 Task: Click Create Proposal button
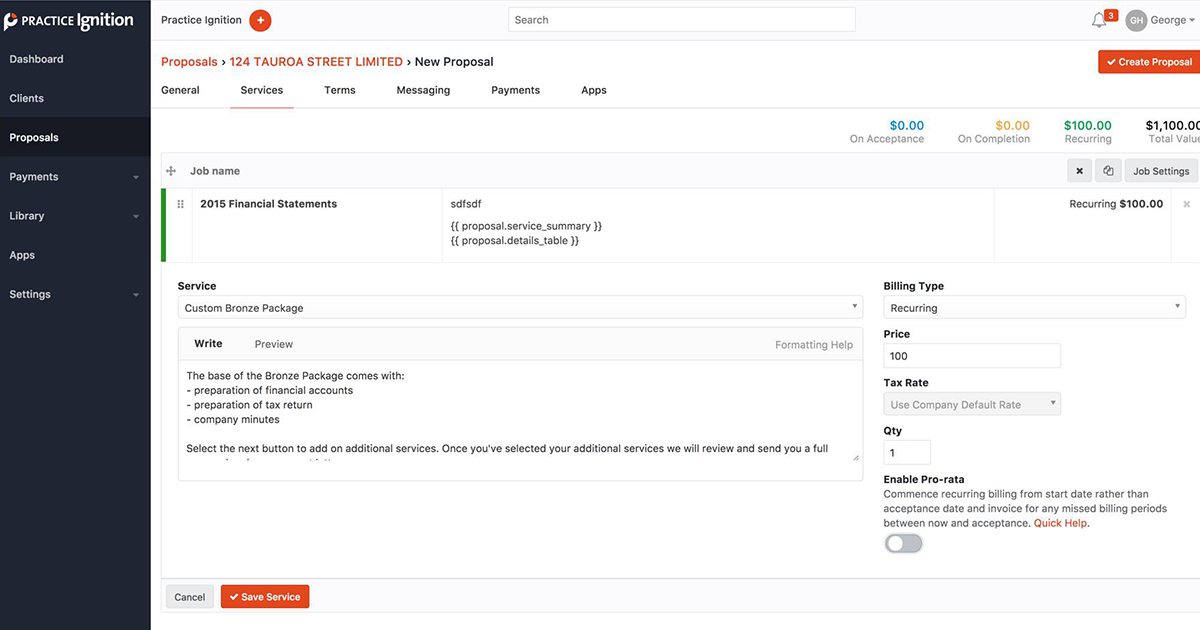click(1149, 62)
